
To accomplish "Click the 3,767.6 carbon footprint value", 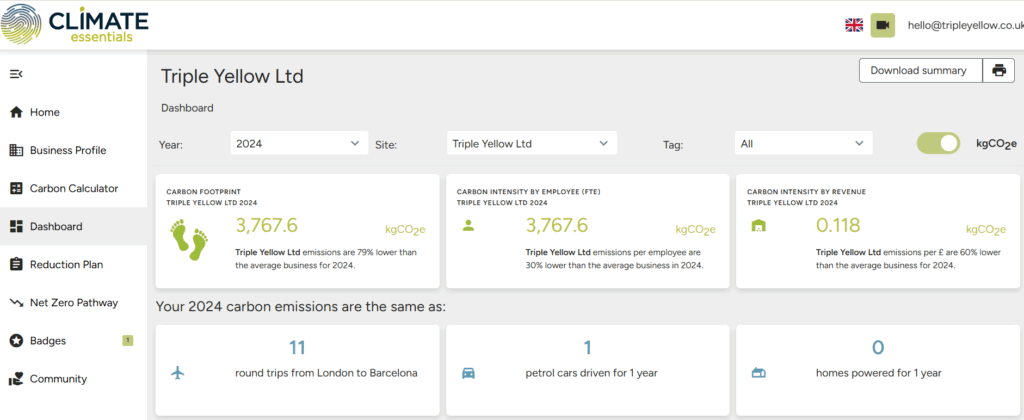I will (266, 225).
